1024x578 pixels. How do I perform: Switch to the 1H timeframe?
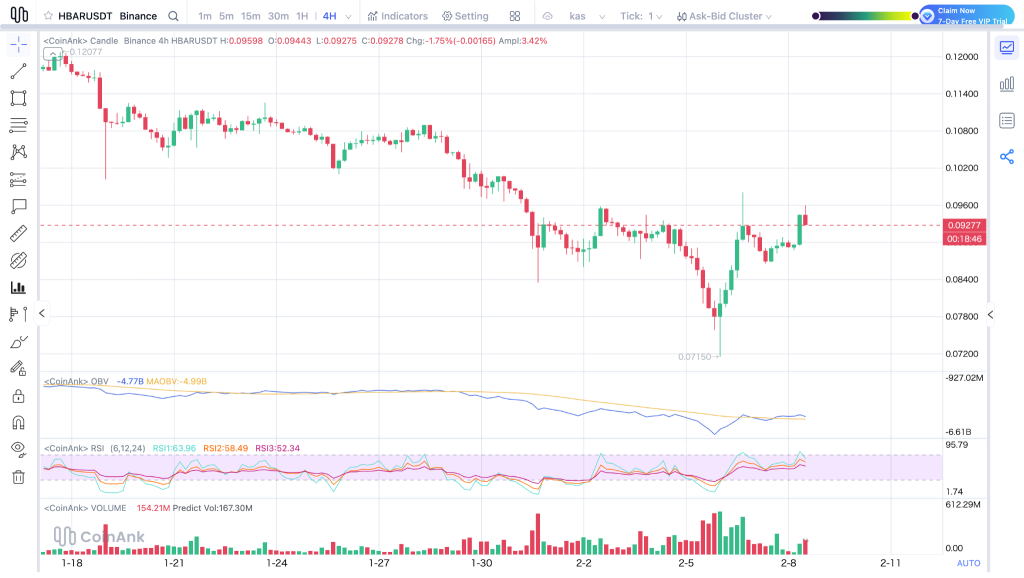(304, 15)
